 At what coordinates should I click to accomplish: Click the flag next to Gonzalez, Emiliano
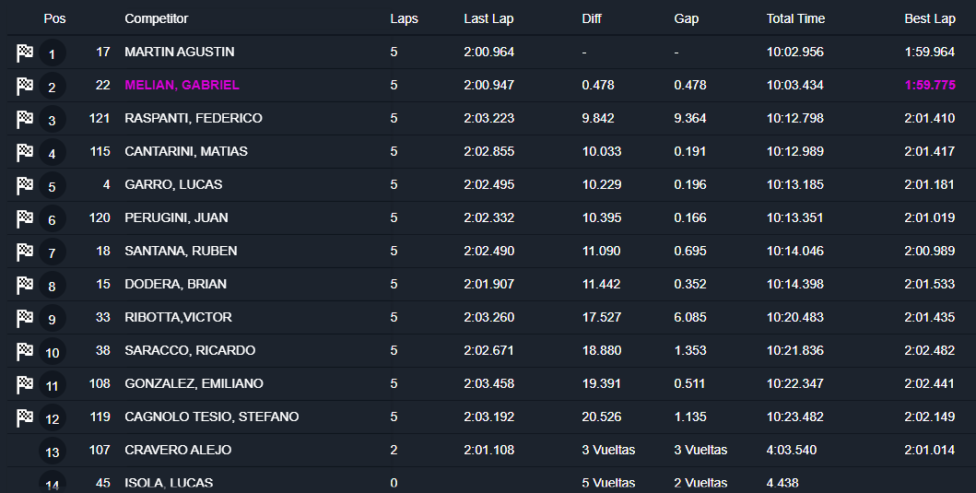tap(25, 384)
